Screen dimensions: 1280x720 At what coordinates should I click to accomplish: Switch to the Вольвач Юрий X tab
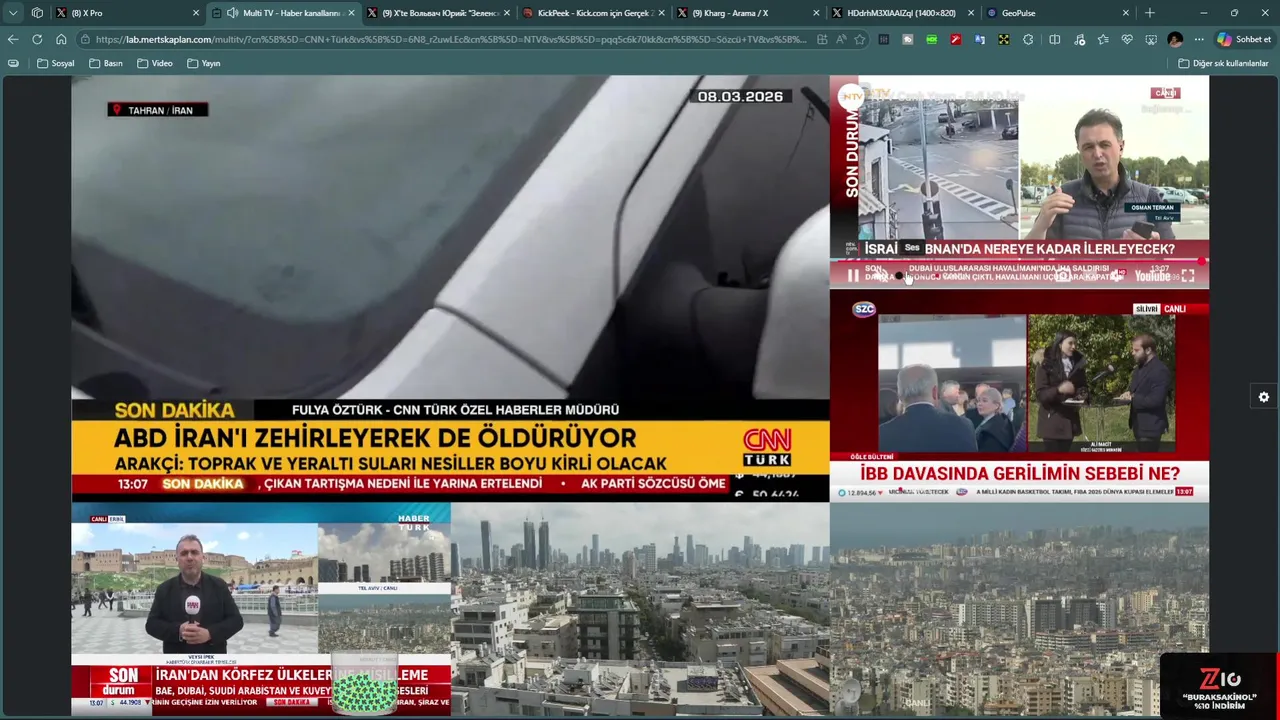(x=439, y=13)
